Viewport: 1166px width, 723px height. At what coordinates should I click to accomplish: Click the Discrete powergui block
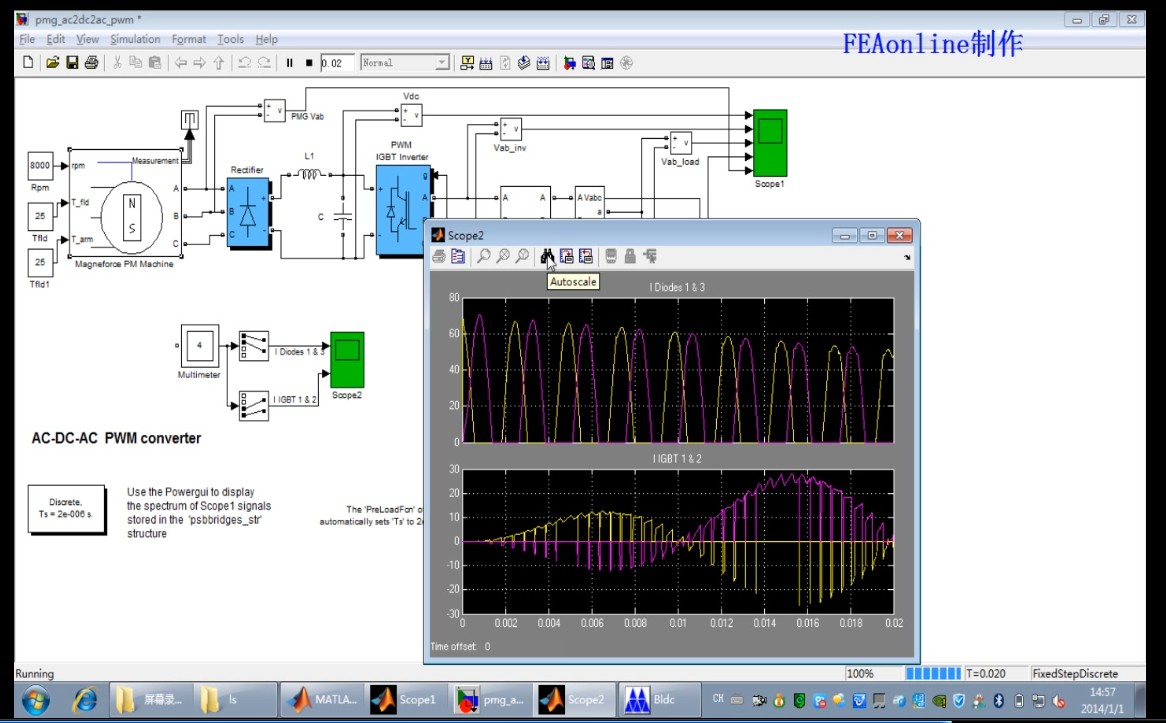(66, 509)
